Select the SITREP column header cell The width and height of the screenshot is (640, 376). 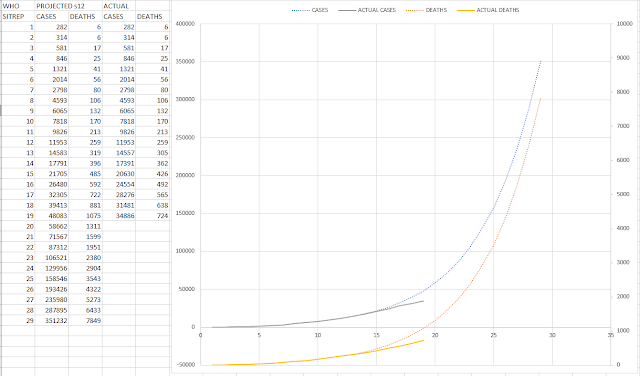point(18,17)
